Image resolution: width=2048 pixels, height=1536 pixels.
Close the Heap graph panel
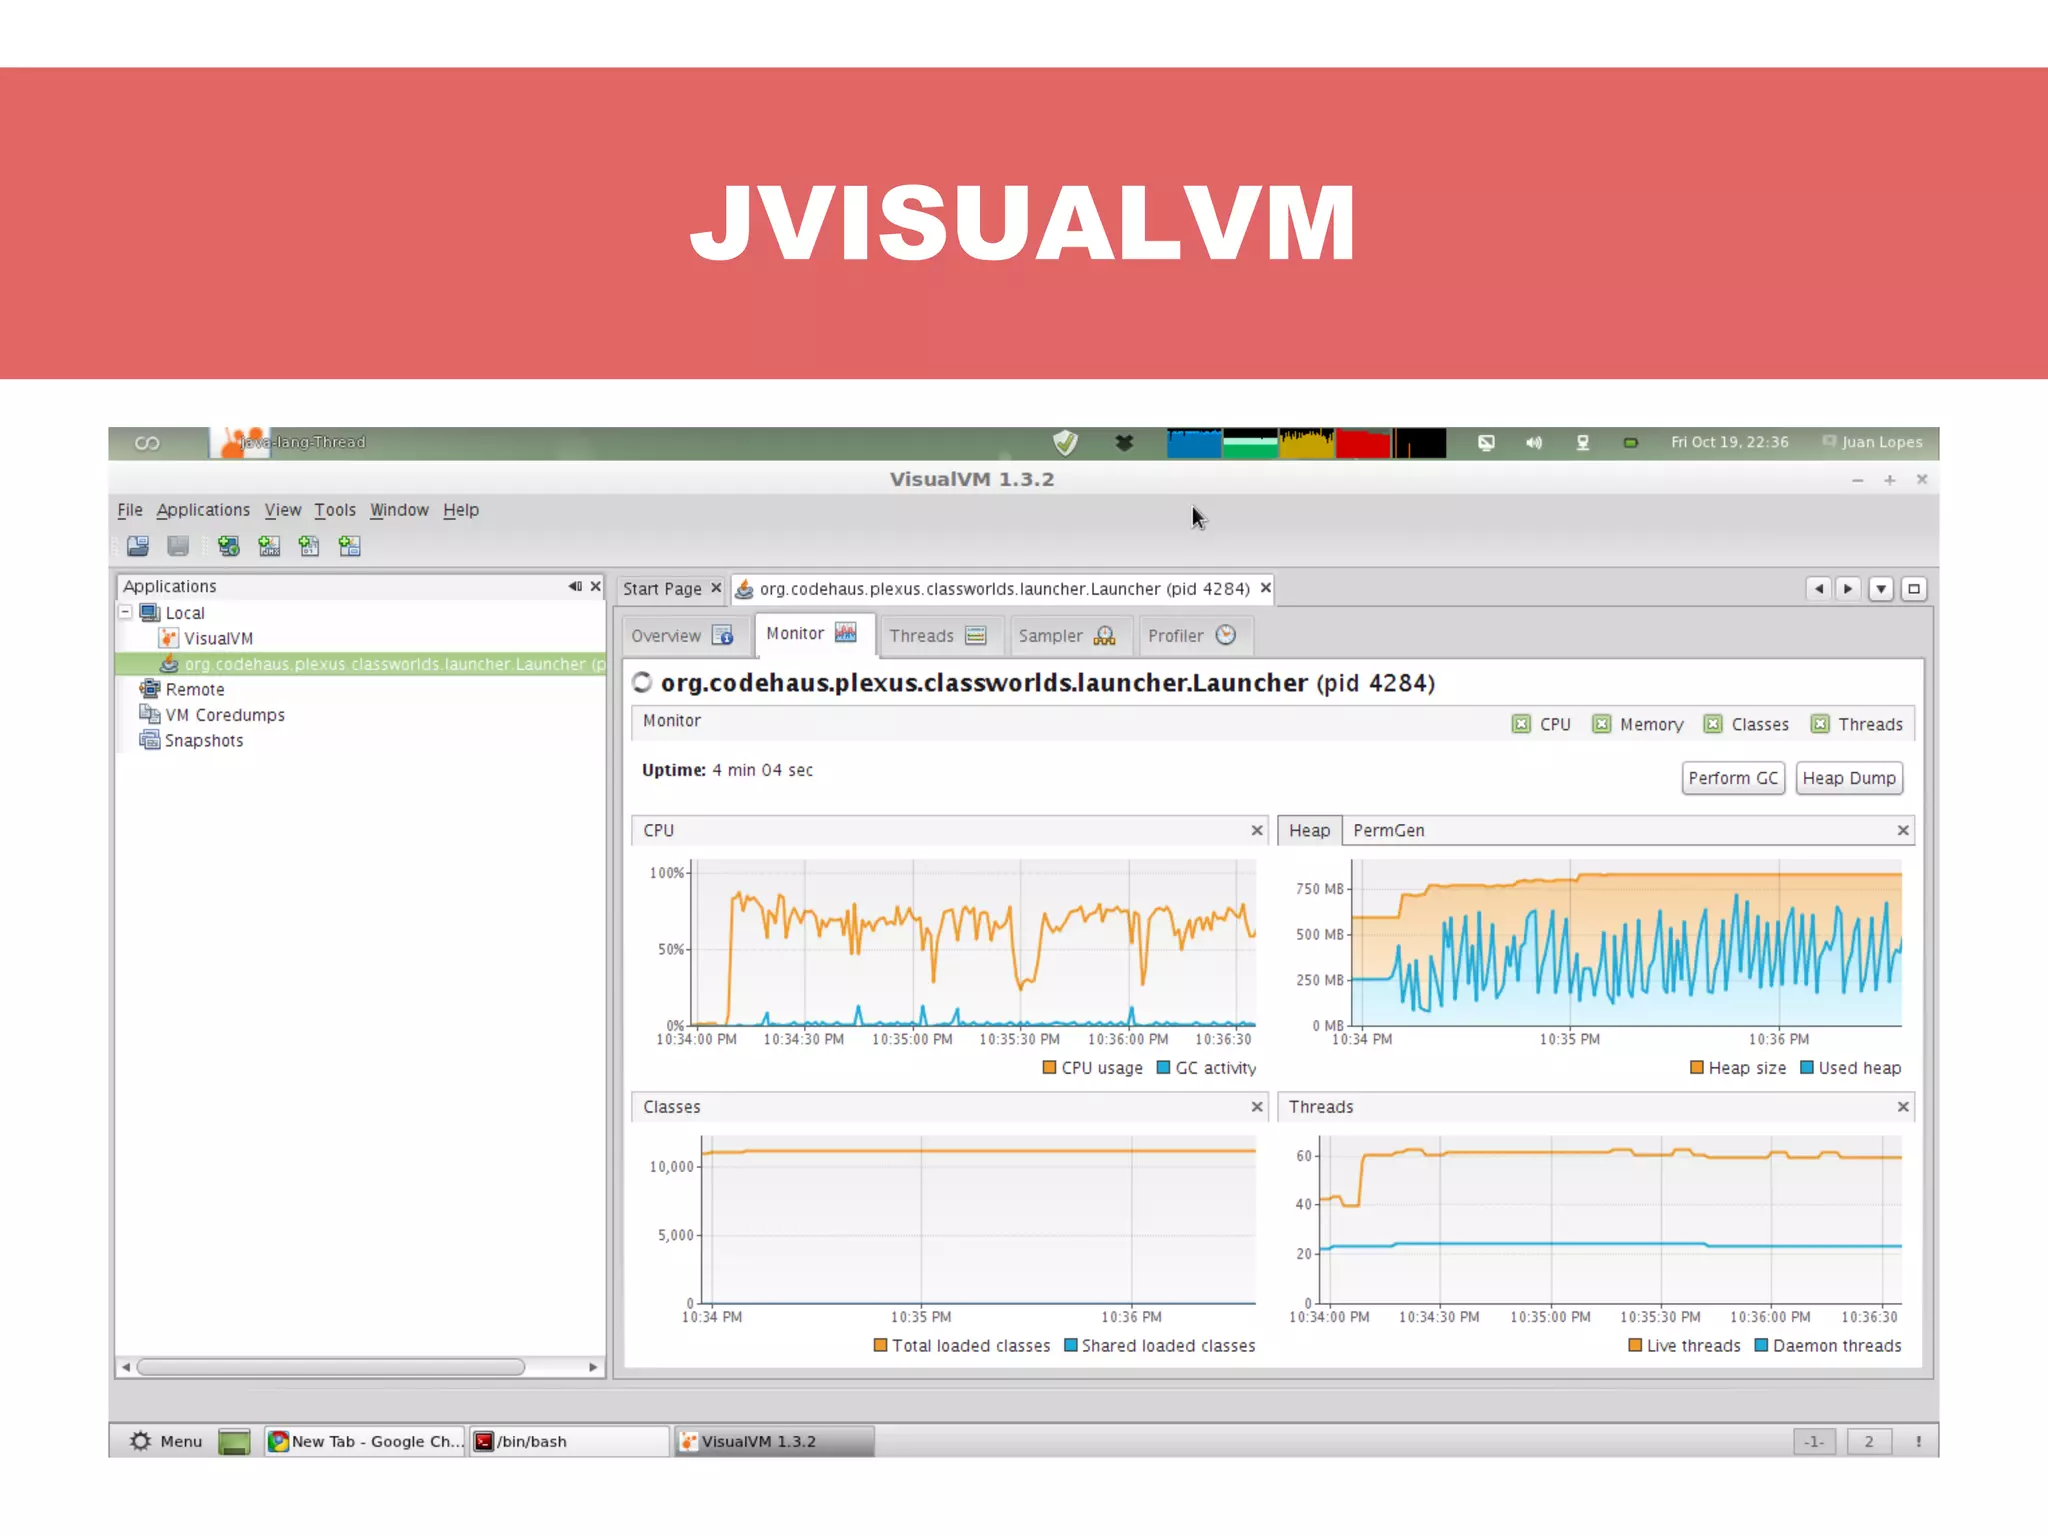(1903, 830)
